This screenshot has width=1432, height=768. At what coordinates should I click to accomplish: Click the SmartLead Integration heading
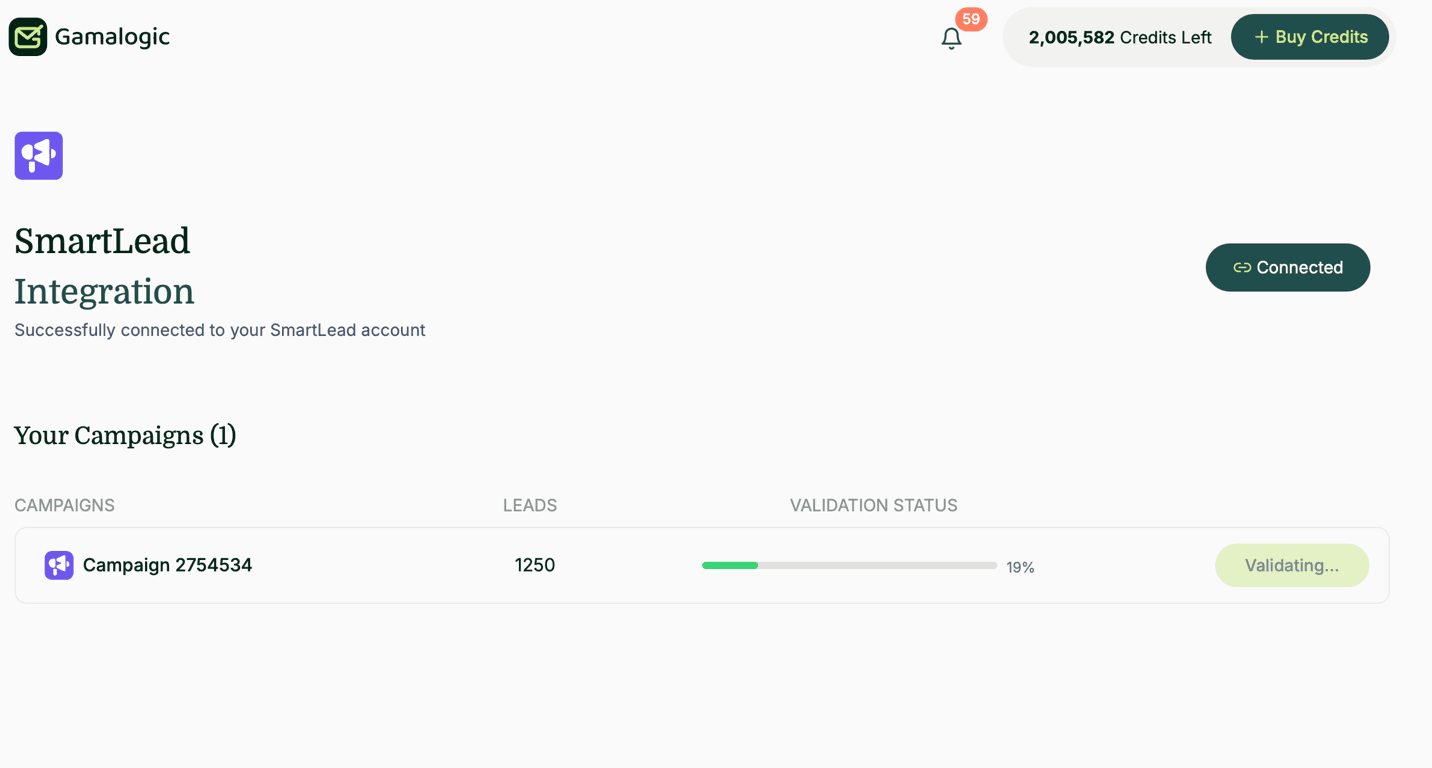click(102, 265)
